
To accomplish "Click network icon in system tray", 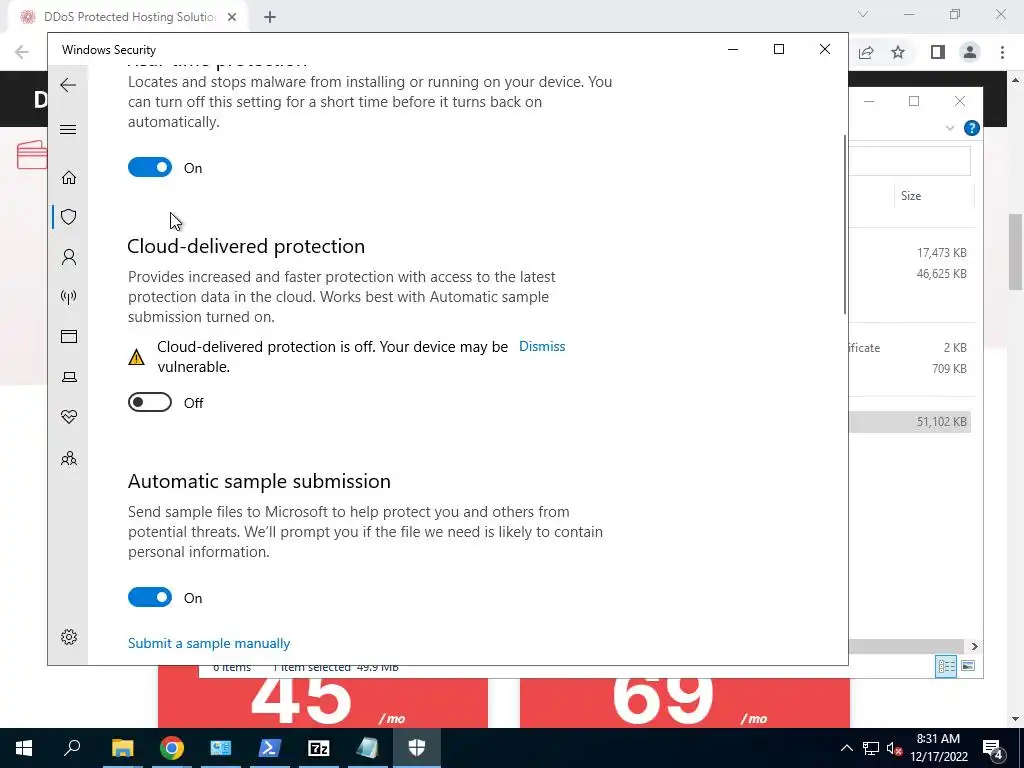I will (871, 748).
